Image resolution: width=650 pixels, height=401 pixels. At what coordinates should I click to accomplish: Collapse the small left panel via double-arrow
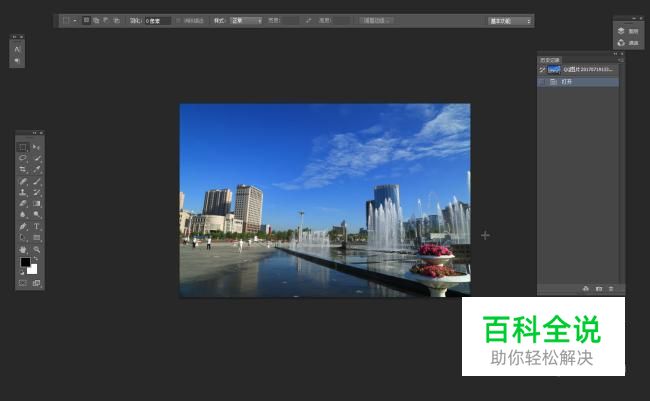pos(15,36)
